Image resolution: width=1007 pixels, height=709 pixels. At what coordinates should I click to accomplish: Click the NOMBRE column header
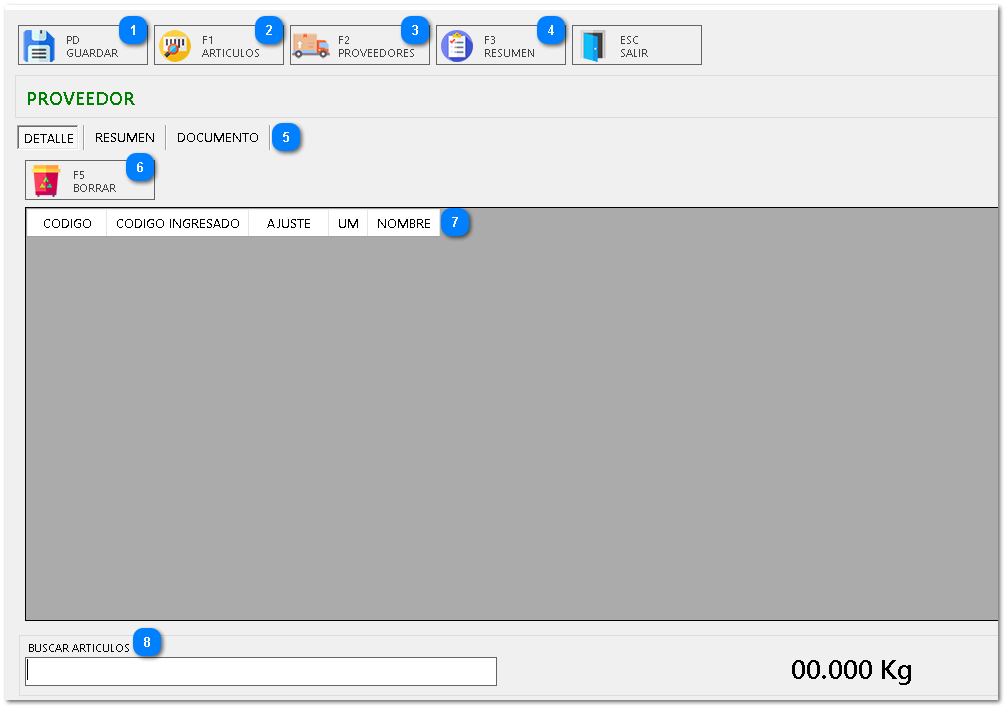pos(403,224)
